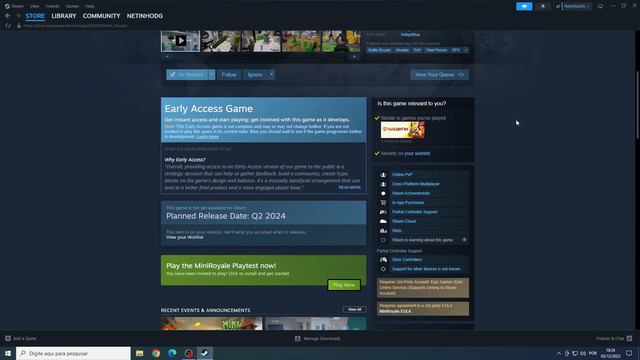Click the Steam Achievements icon
This screenshot has height=360, width=640.
(x=383, y=193)
